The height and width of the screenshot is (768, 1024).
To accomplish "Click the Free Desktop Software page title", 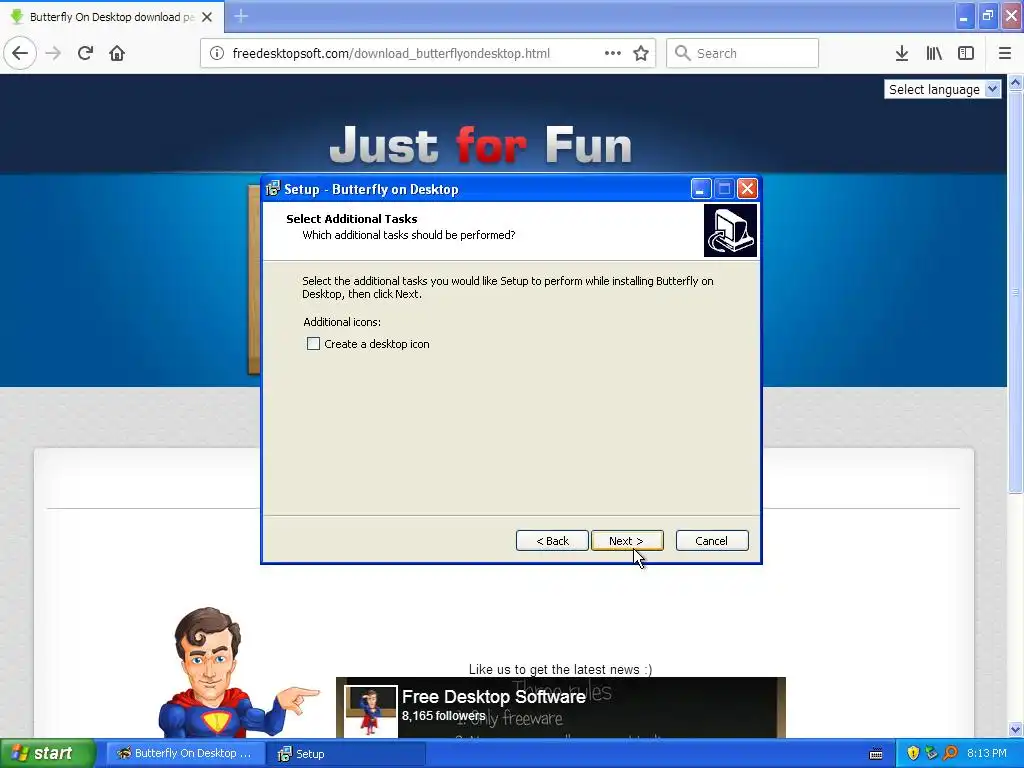I will click(x=494, y=697).
